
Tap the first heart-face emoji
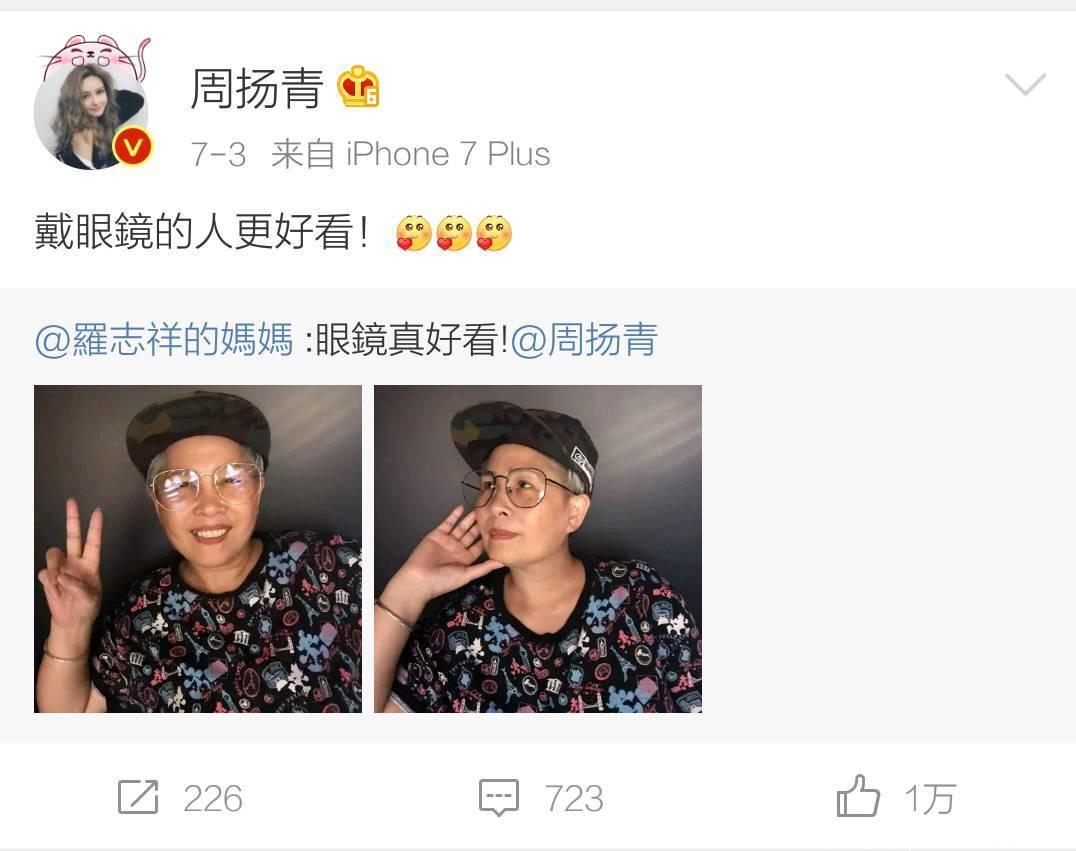414,233
